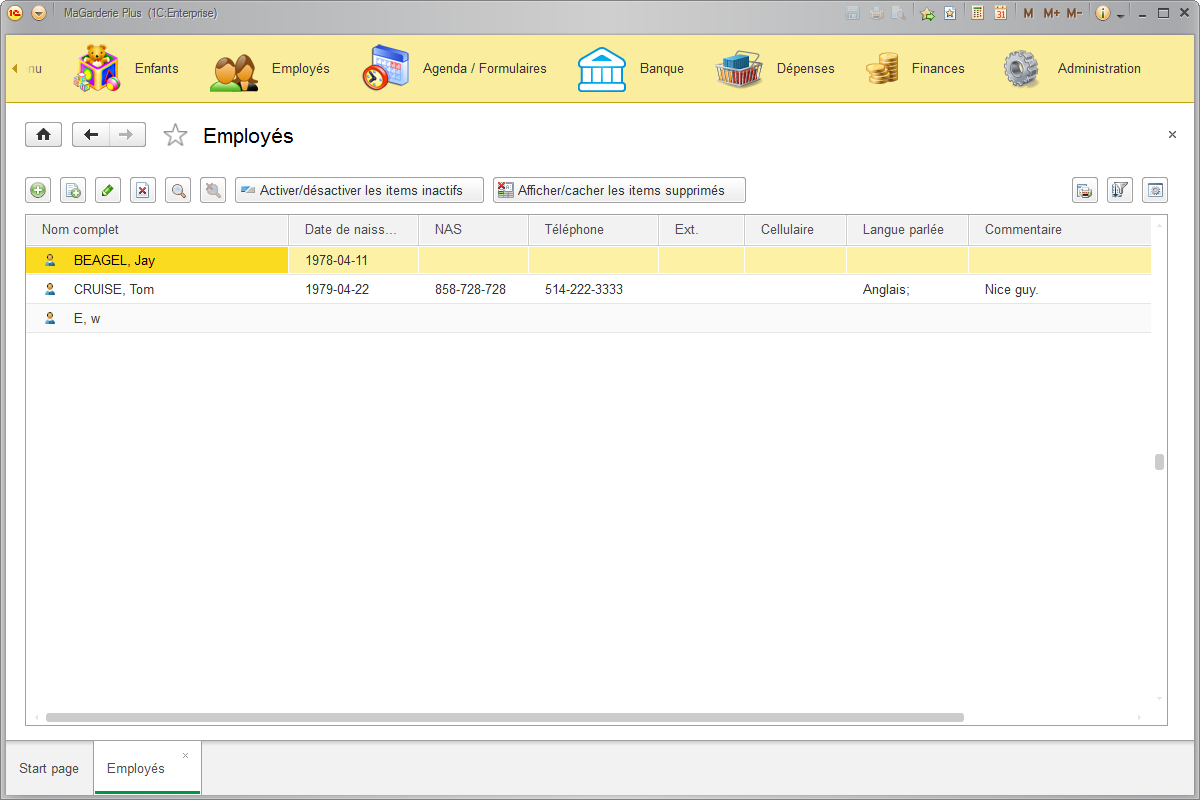Mark the selected employee for deletion

point(142,190)
